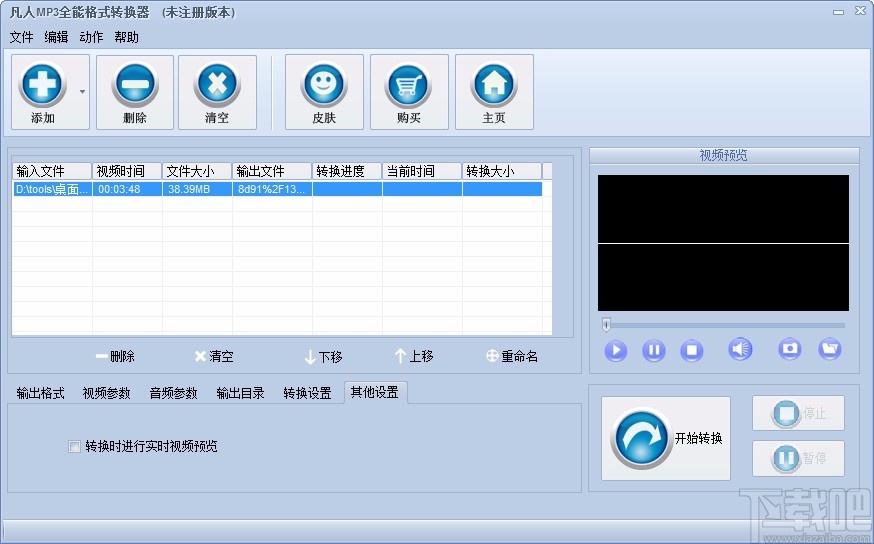874x544 pixels.
Task: Open the 文件 menu
Action: coord(21,37)
